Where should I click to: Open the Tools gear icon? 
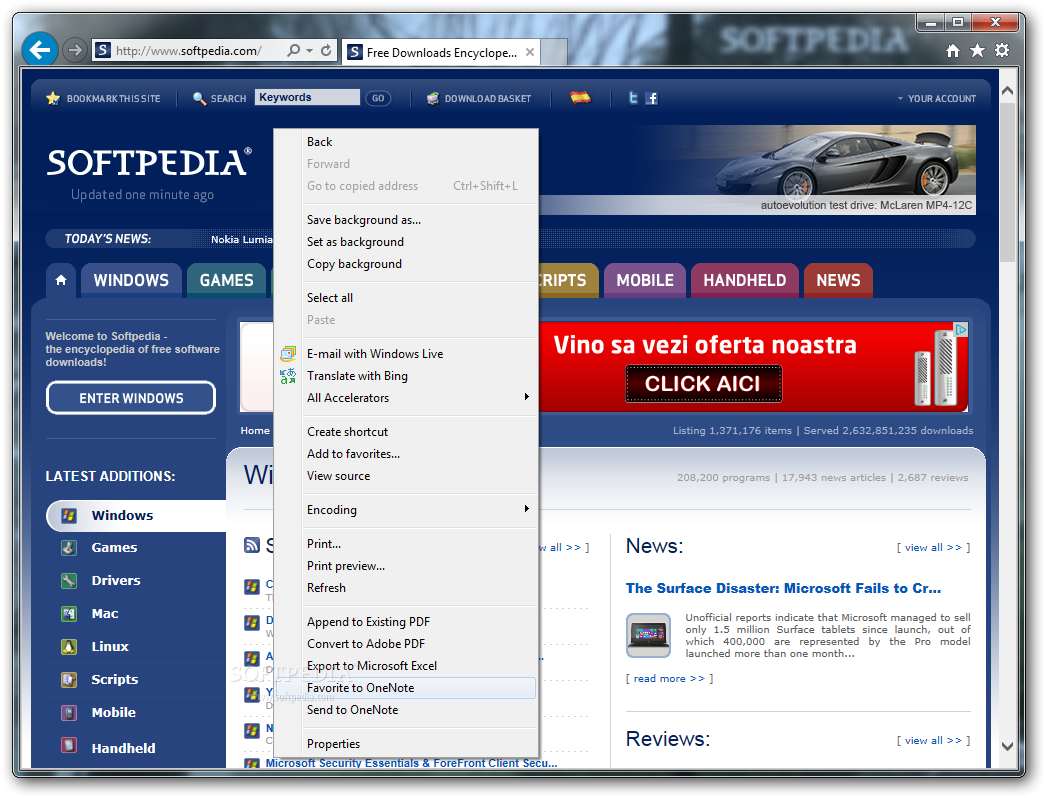point(1002,51)
